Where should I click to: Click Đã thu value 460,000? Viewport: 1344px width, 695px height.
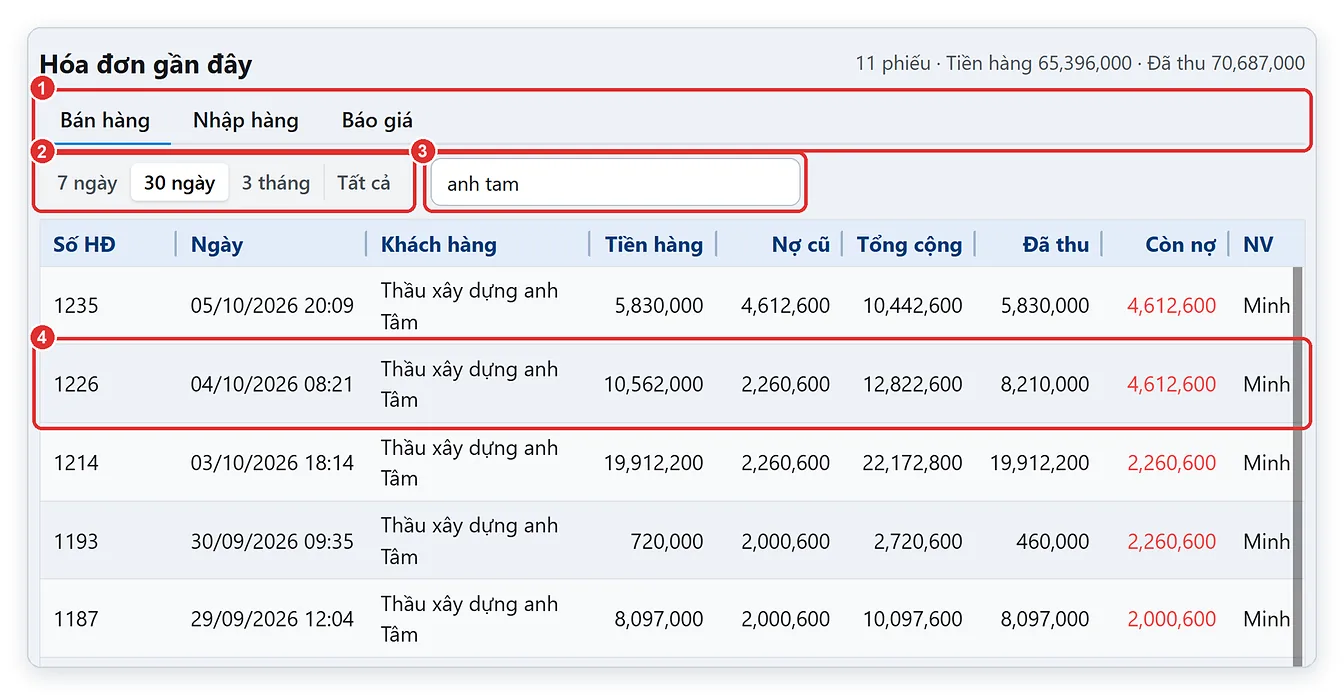pos(1054,541)
